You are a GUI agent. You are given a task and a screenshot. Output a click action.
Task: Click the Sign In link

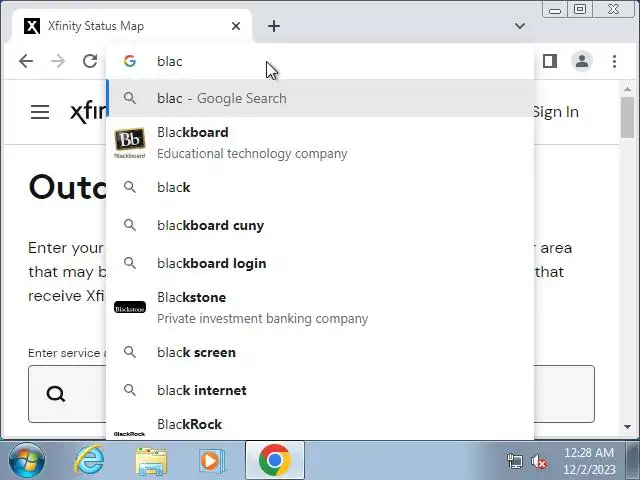coord(556,112)
